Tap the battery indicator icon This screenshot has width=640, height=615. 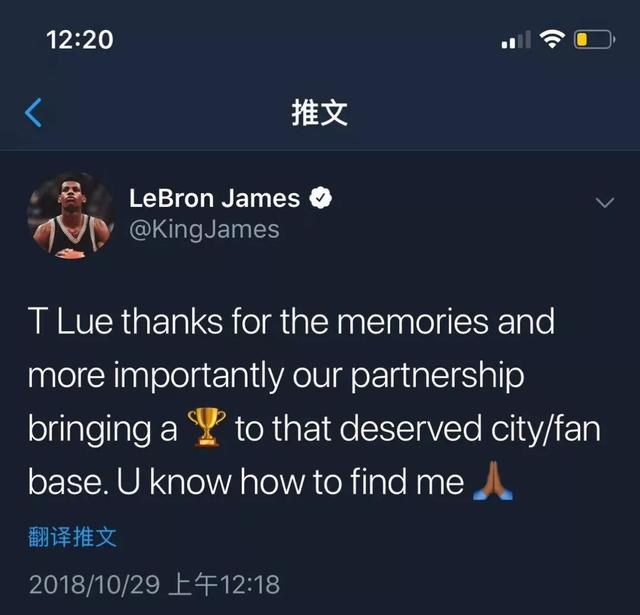[x=594, y=40]
